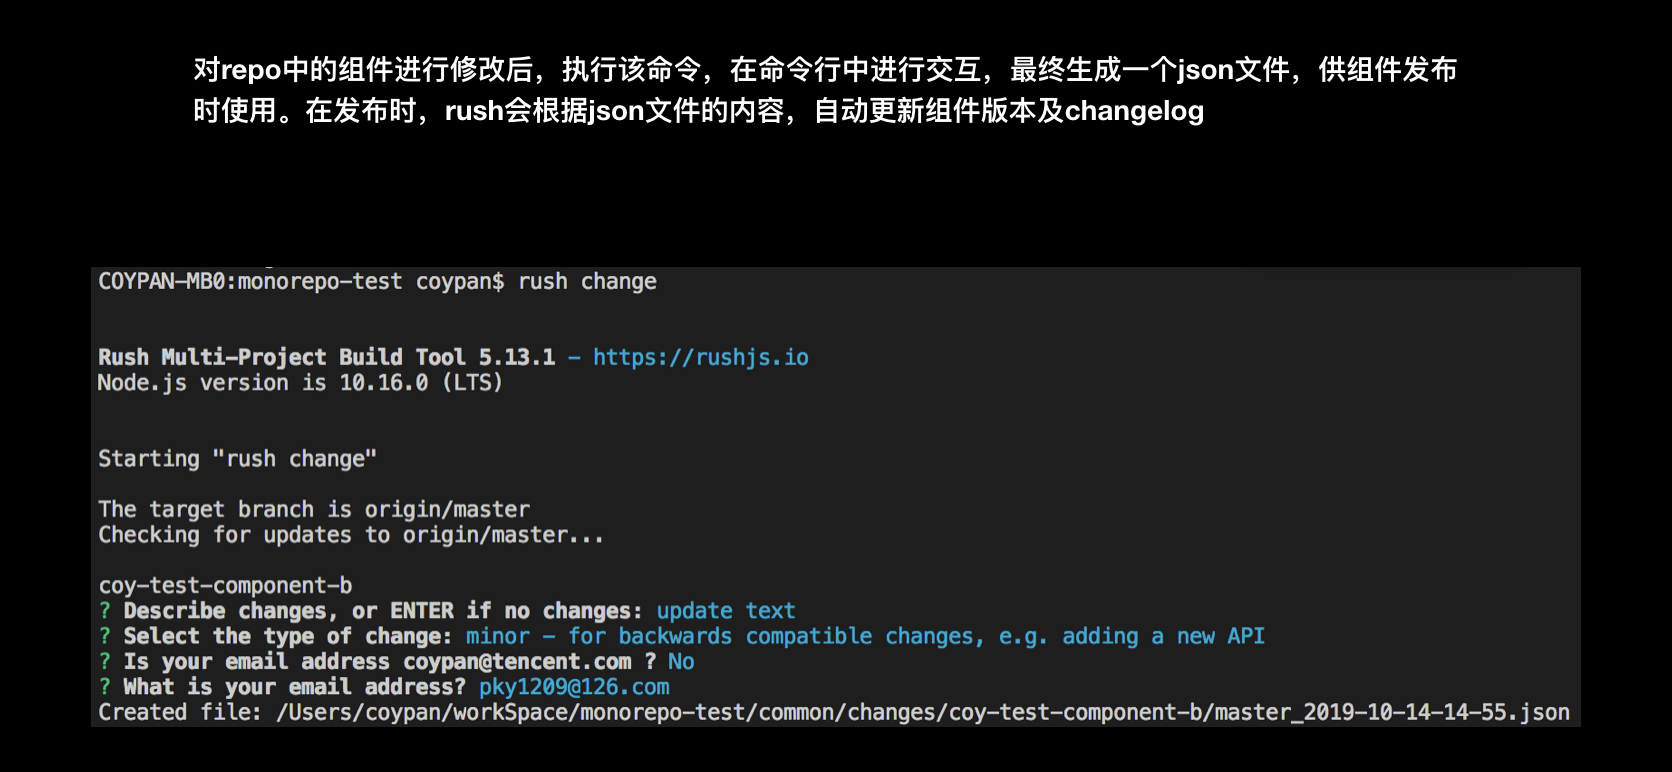The width and height of the screenshot is (1672, 772).
Task: Click the "Rush Multi-Project Build Tool 5.13.1" heading
Action: (326, 358)
